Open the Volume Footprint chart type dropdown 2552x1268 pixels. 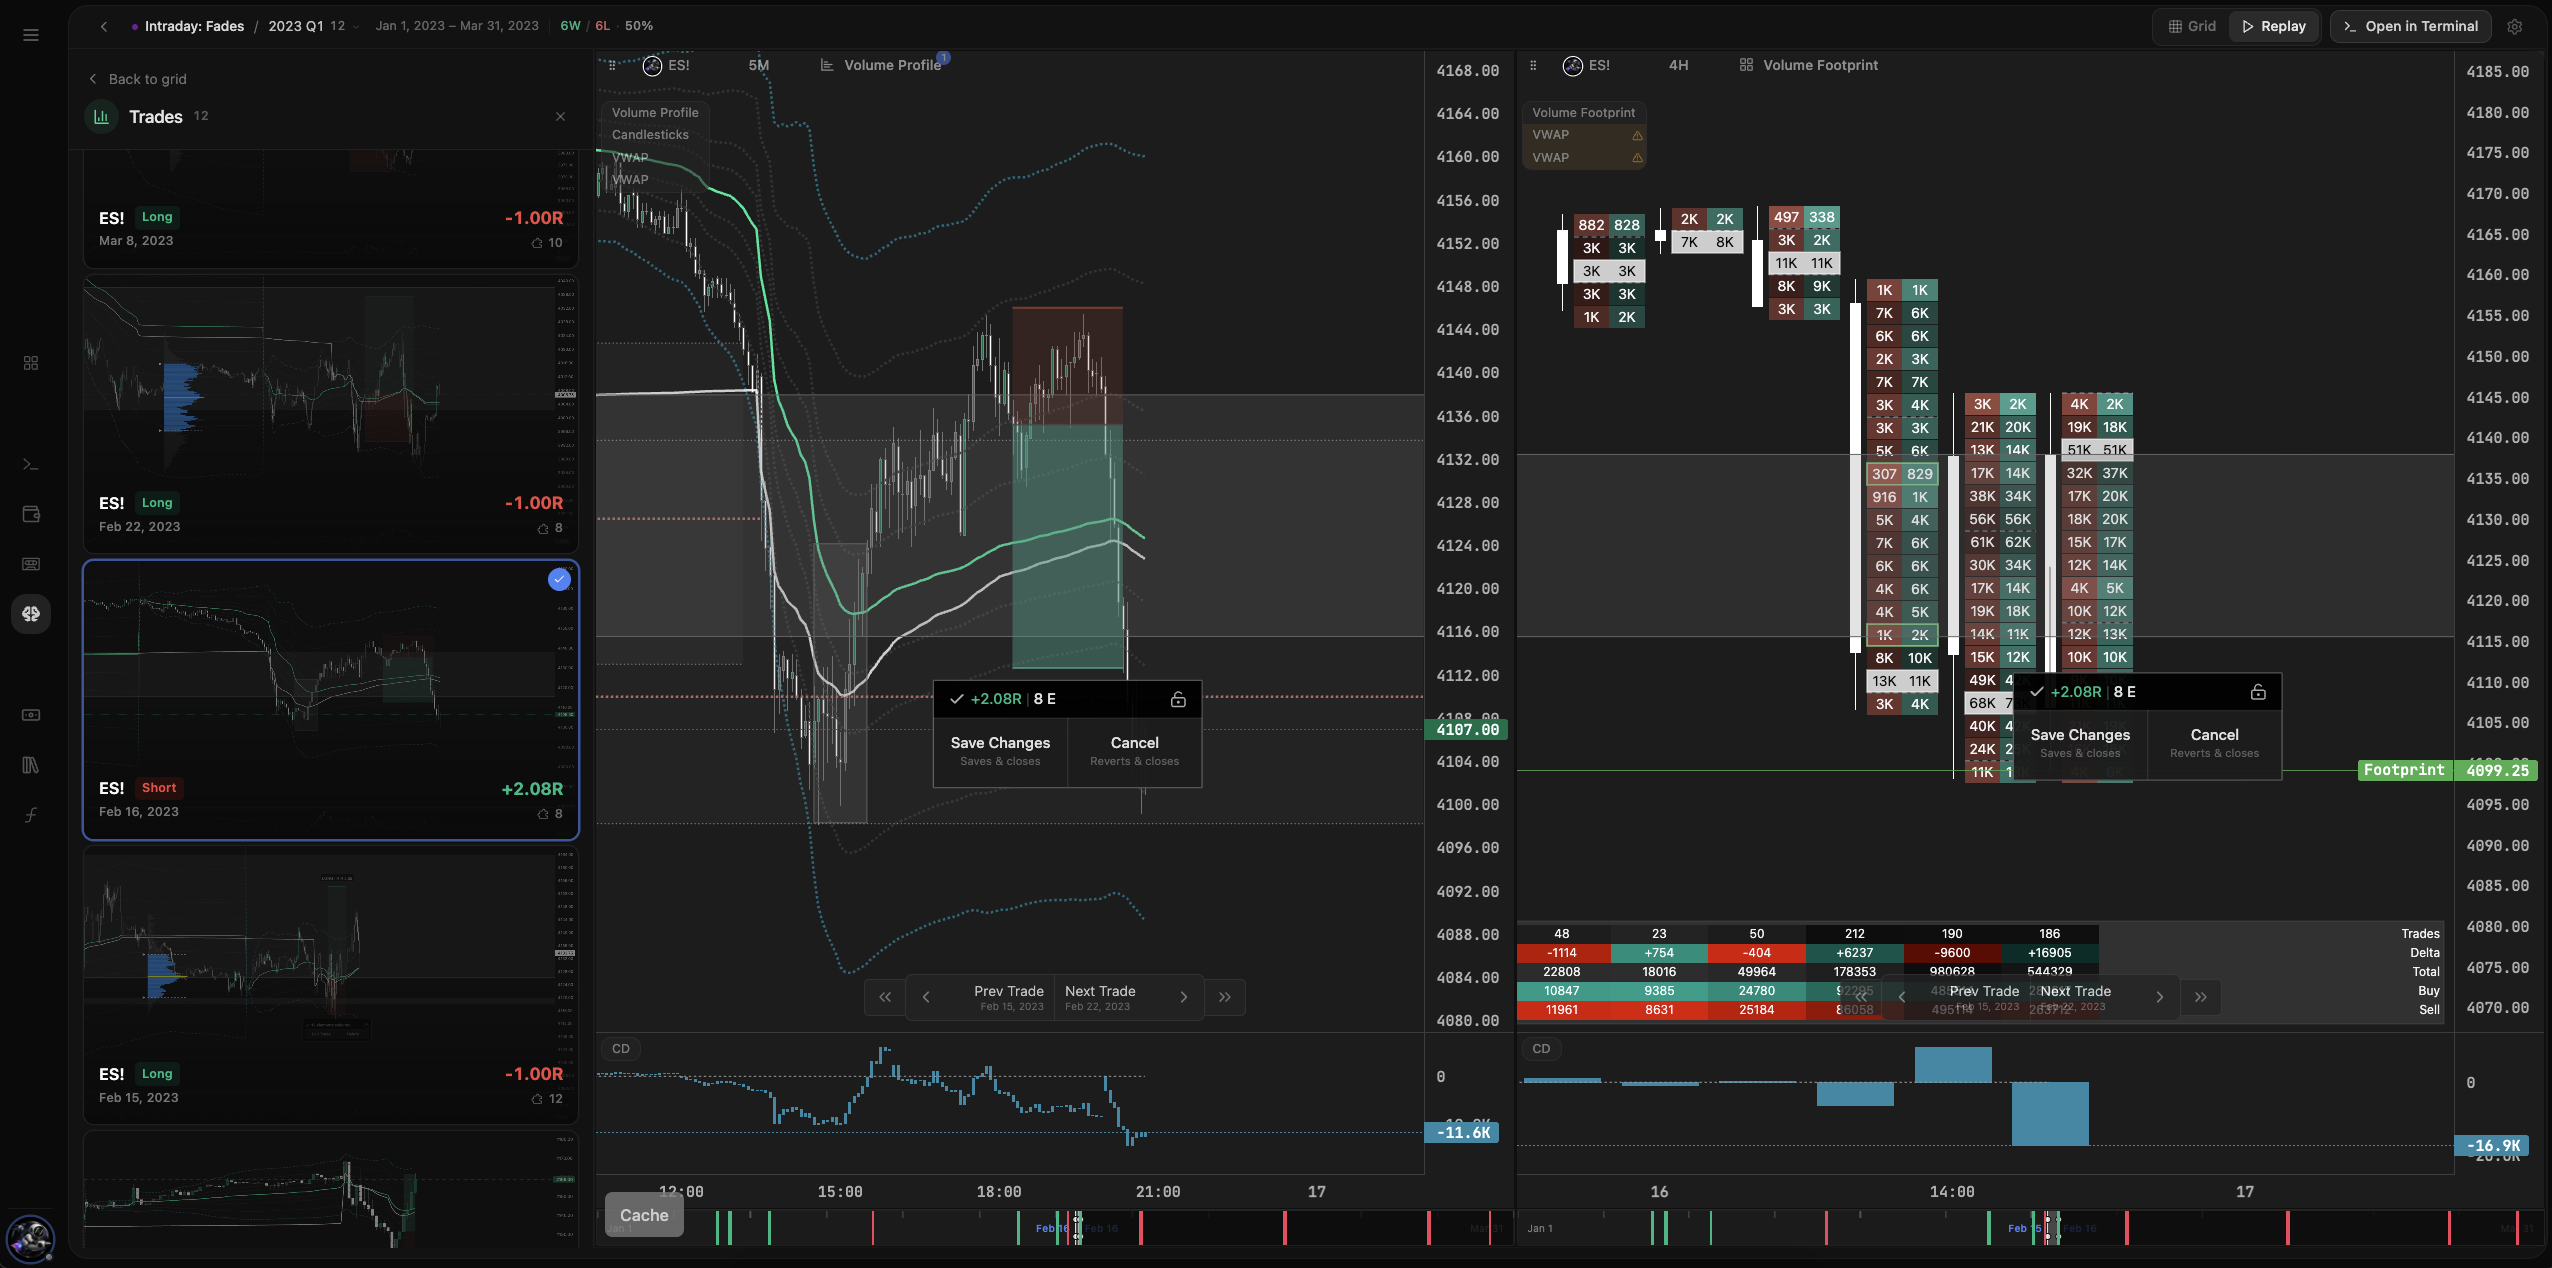tap(1809, 65)
